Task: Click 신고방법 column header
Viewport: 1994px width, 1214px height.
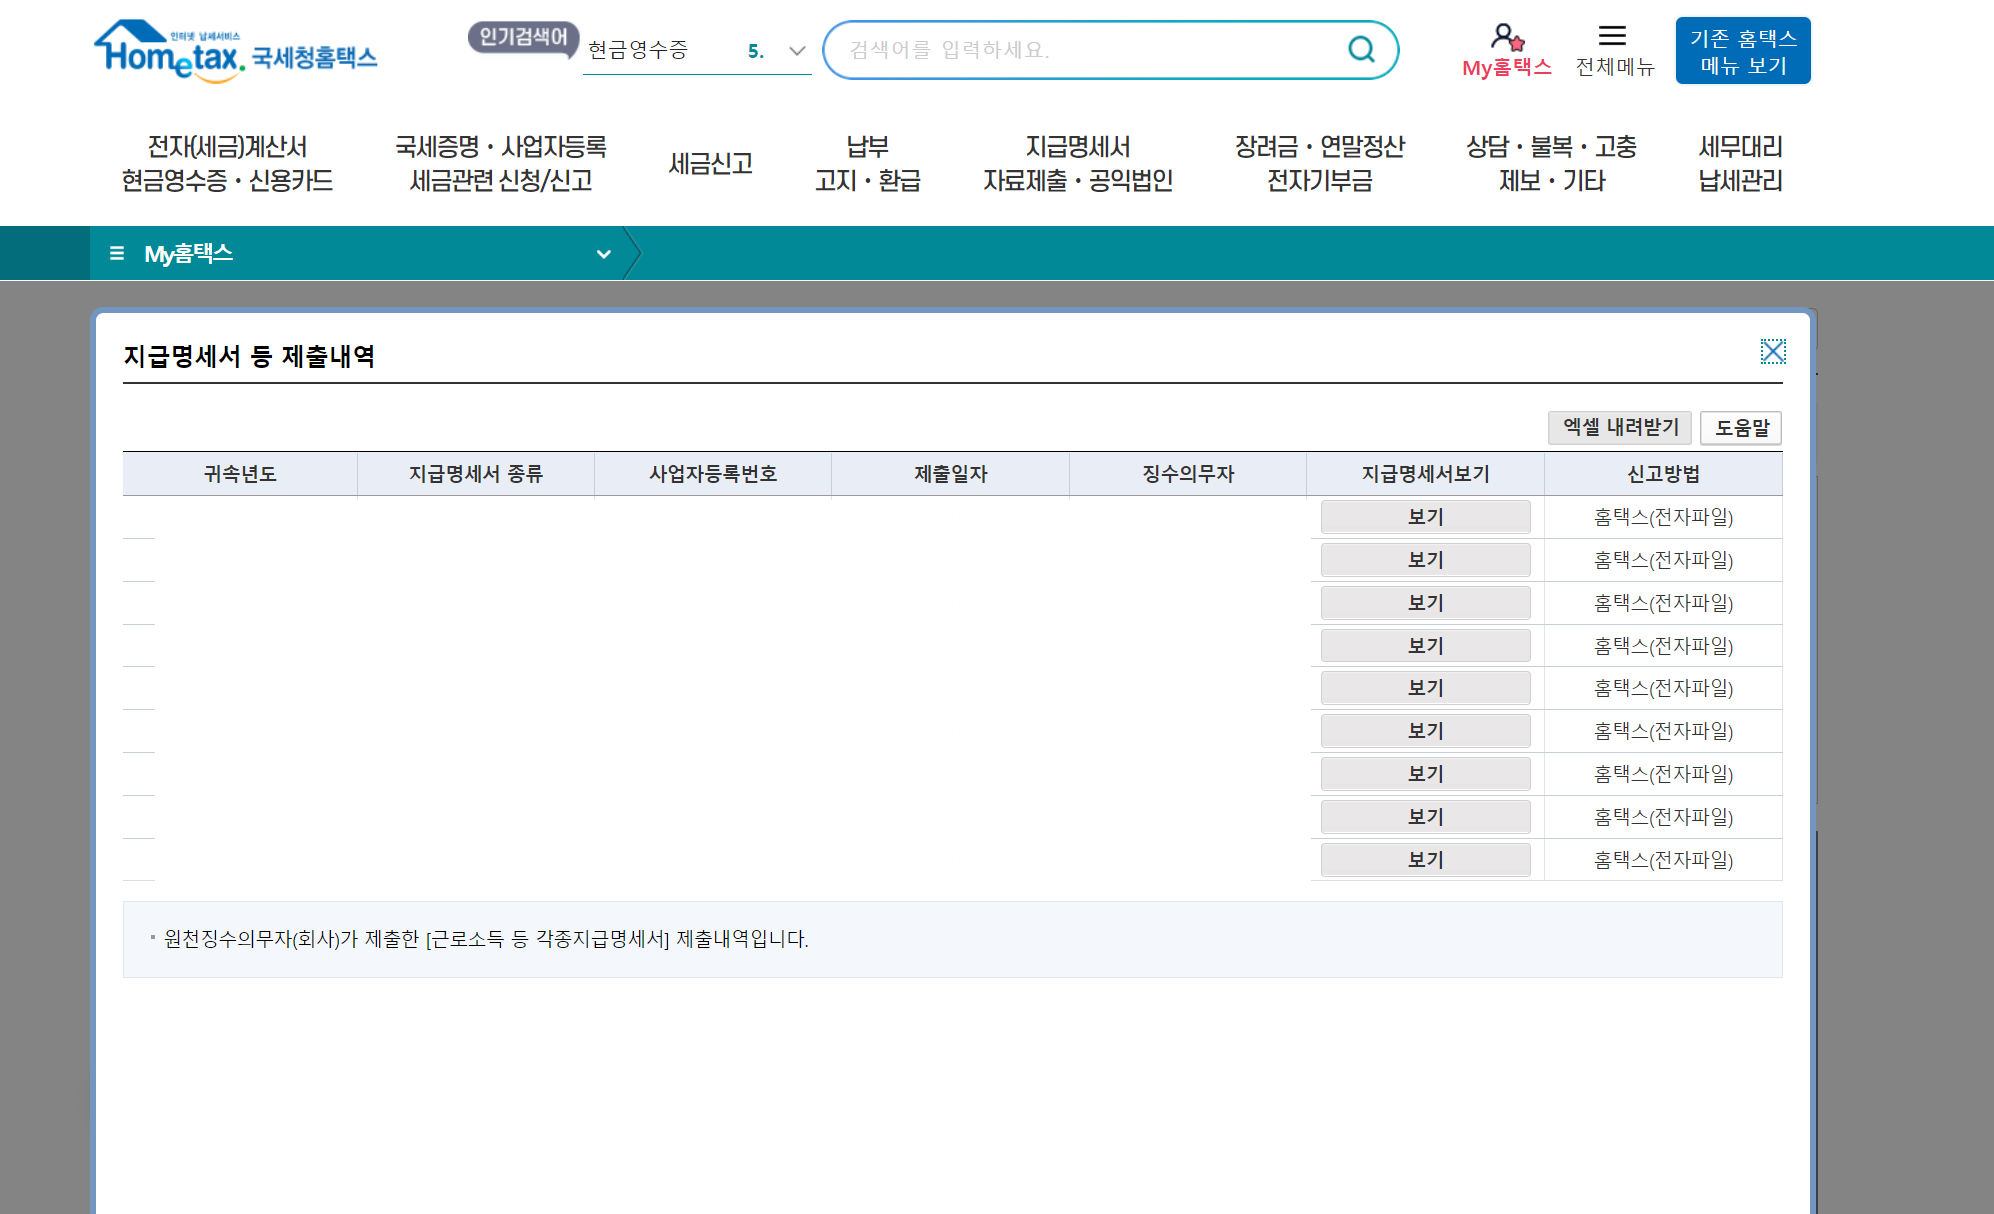Action: [x=1664, y=474]
